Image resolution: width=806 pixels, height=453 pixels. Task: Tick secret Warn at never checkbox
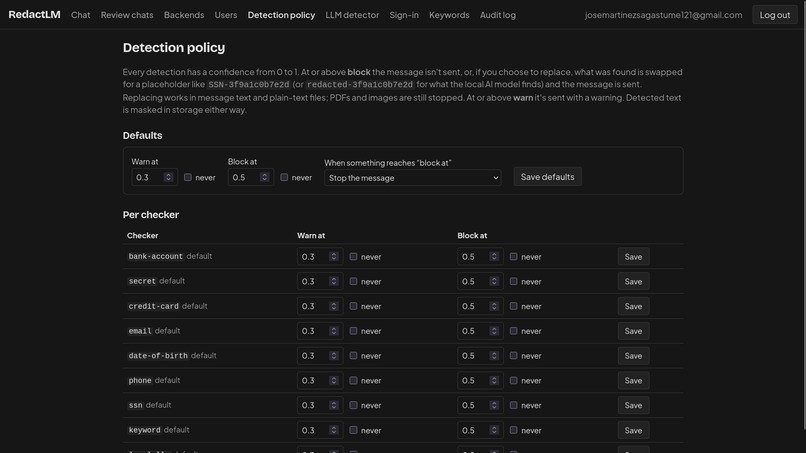tap(353, 281)
